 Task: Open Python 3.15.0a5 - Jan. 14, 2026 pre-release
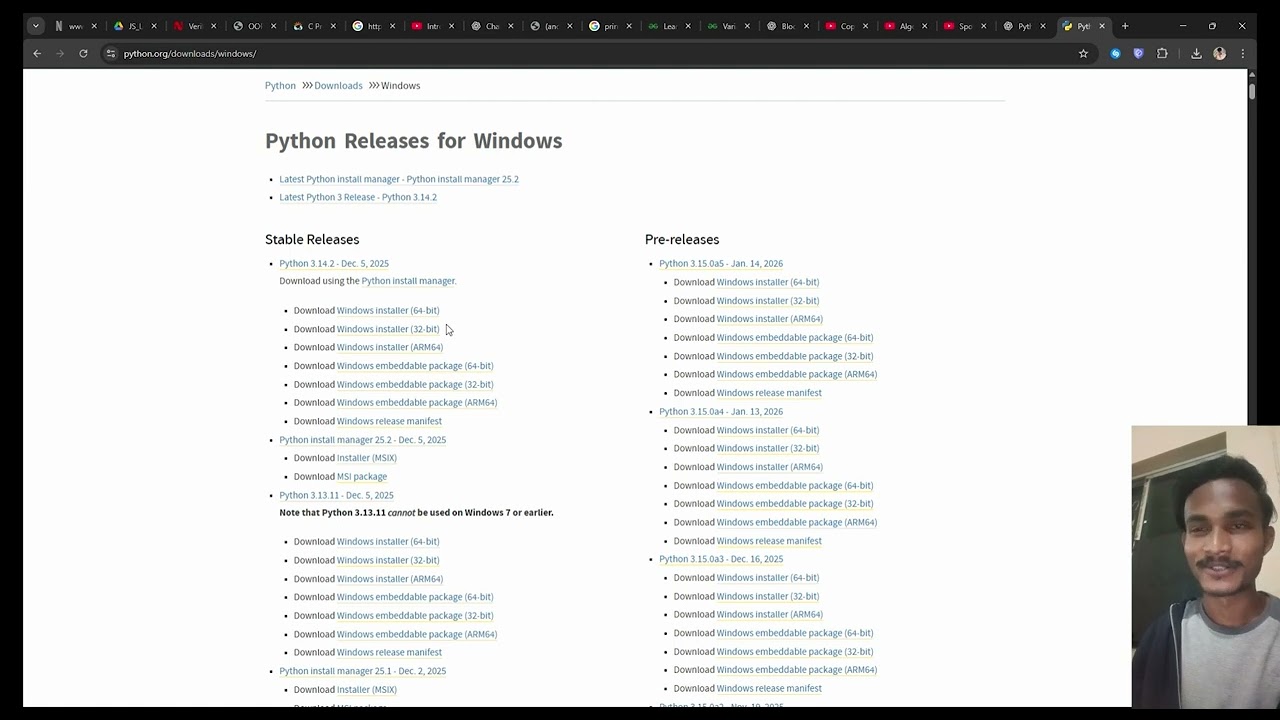coord(721,264)
